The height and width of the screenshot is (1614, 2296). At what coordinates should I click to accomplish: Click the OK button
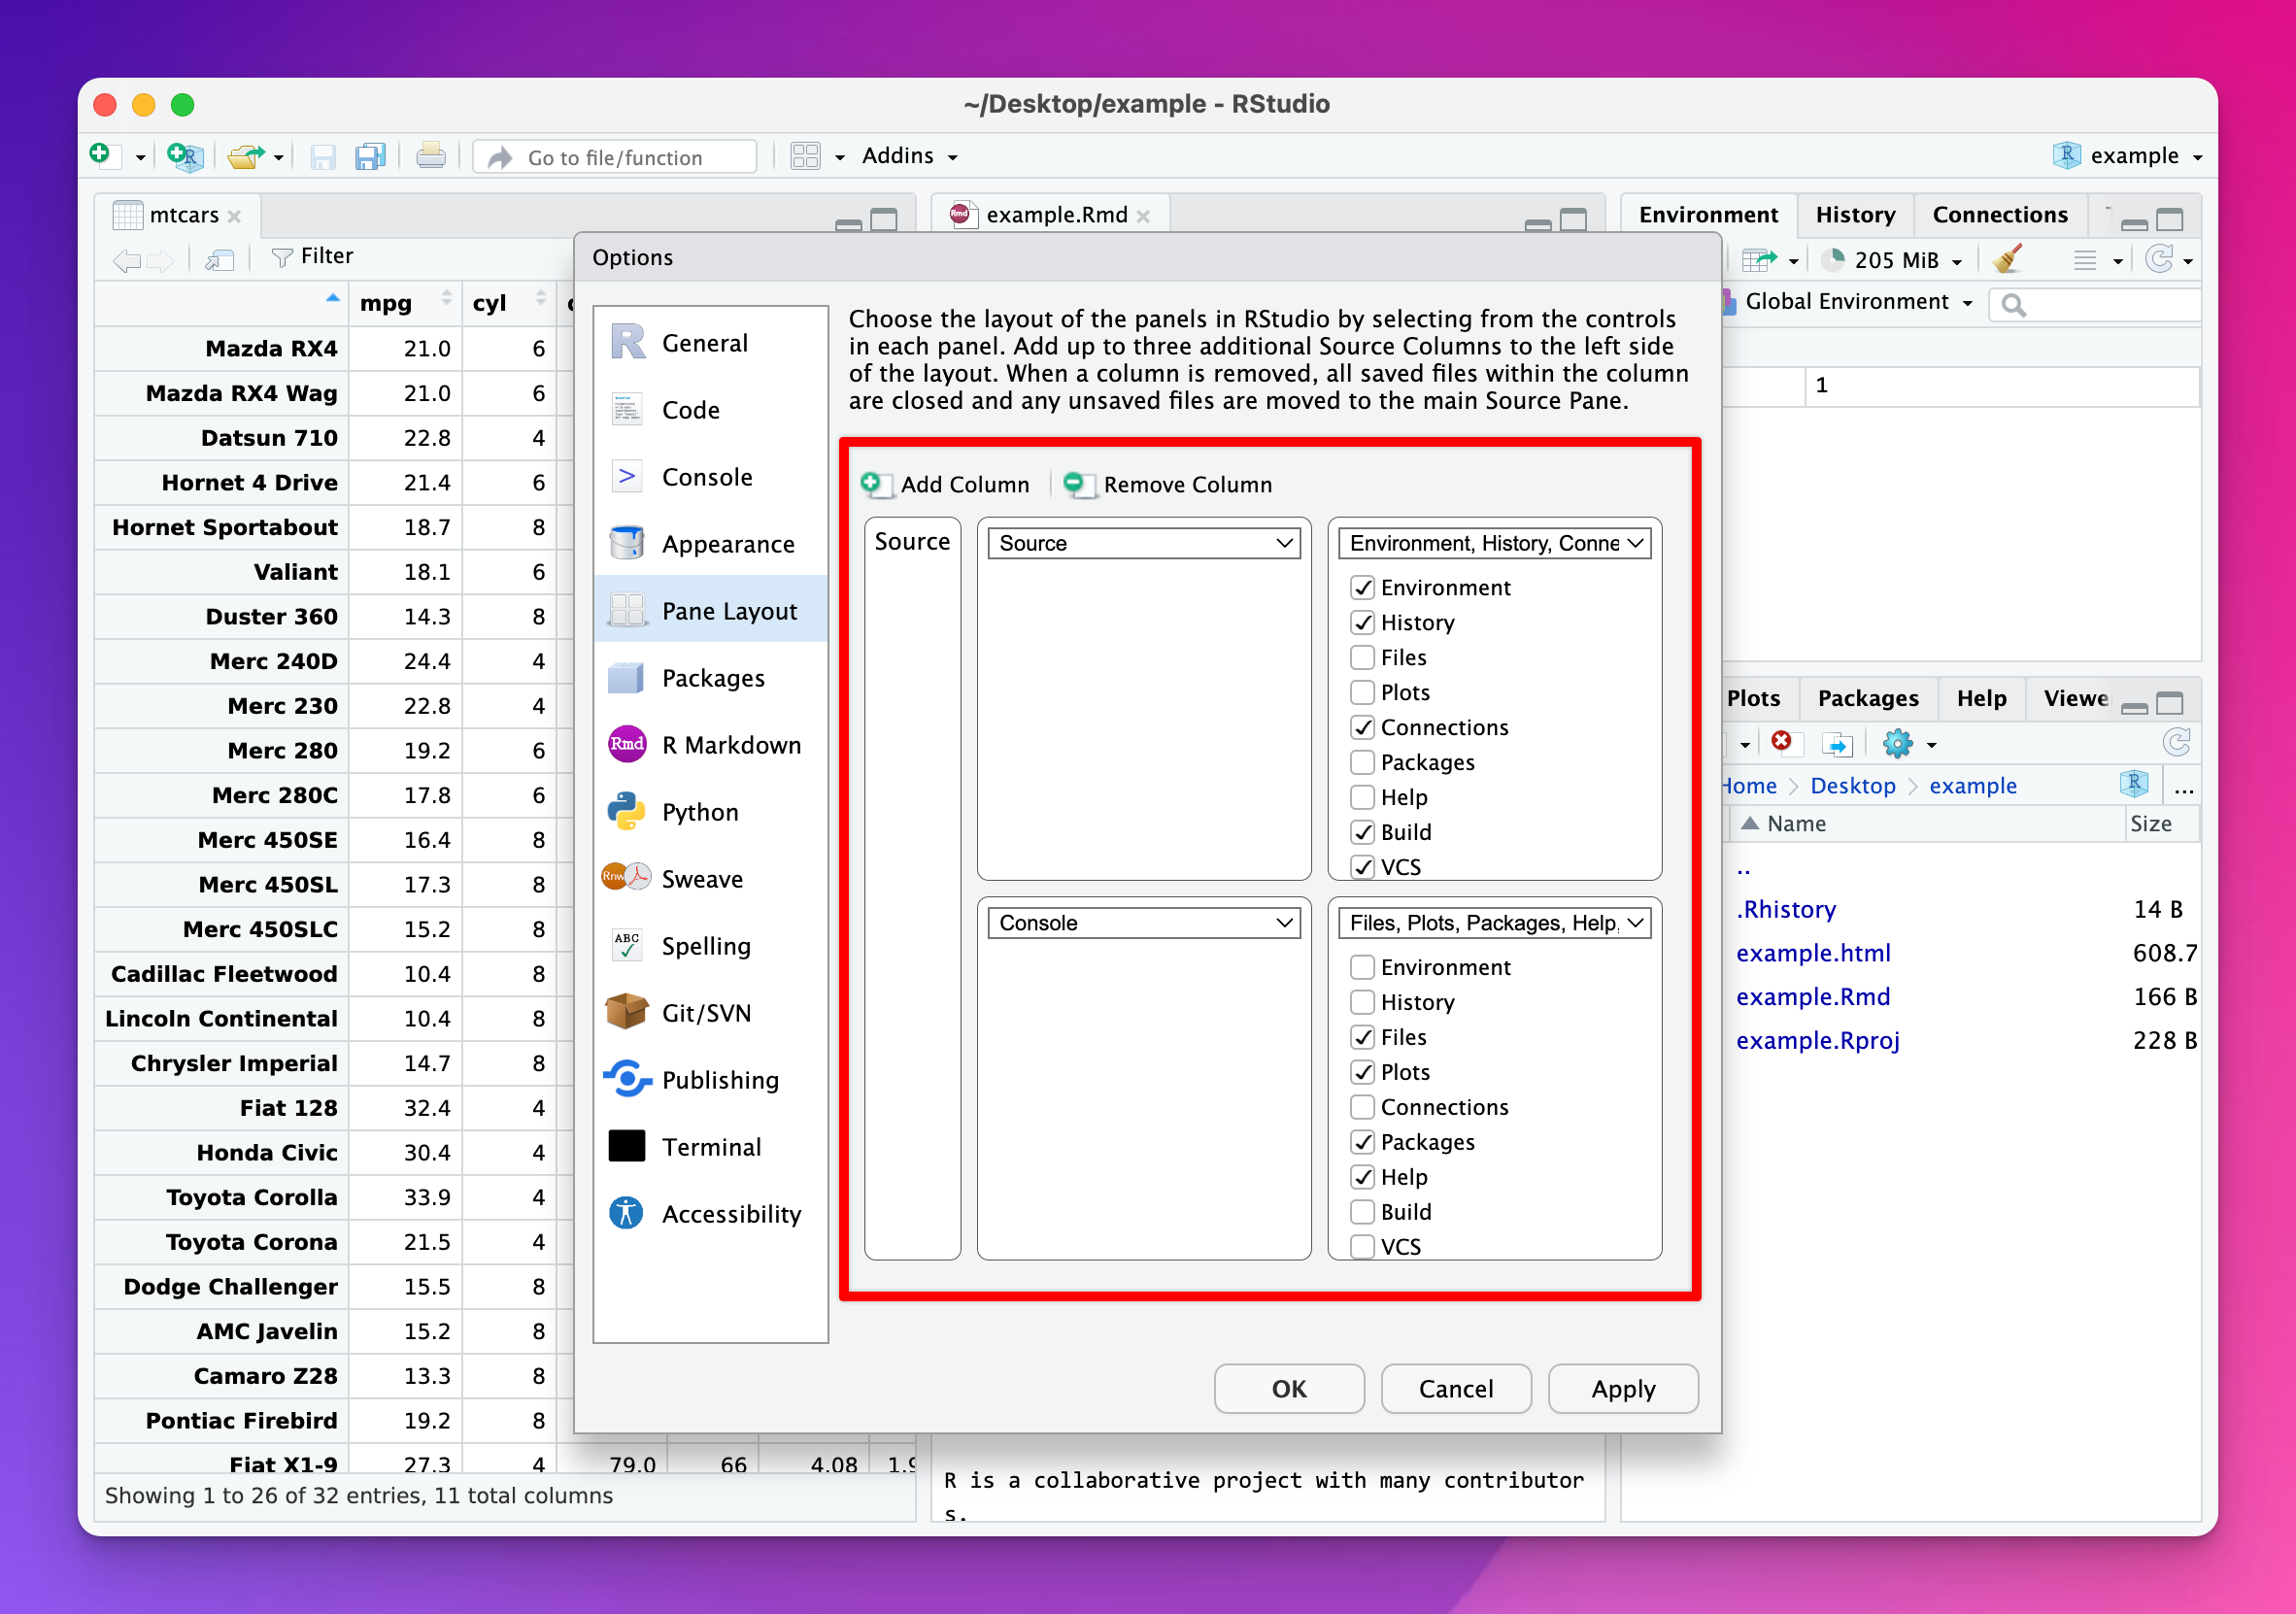(x=1289, y=1389)
